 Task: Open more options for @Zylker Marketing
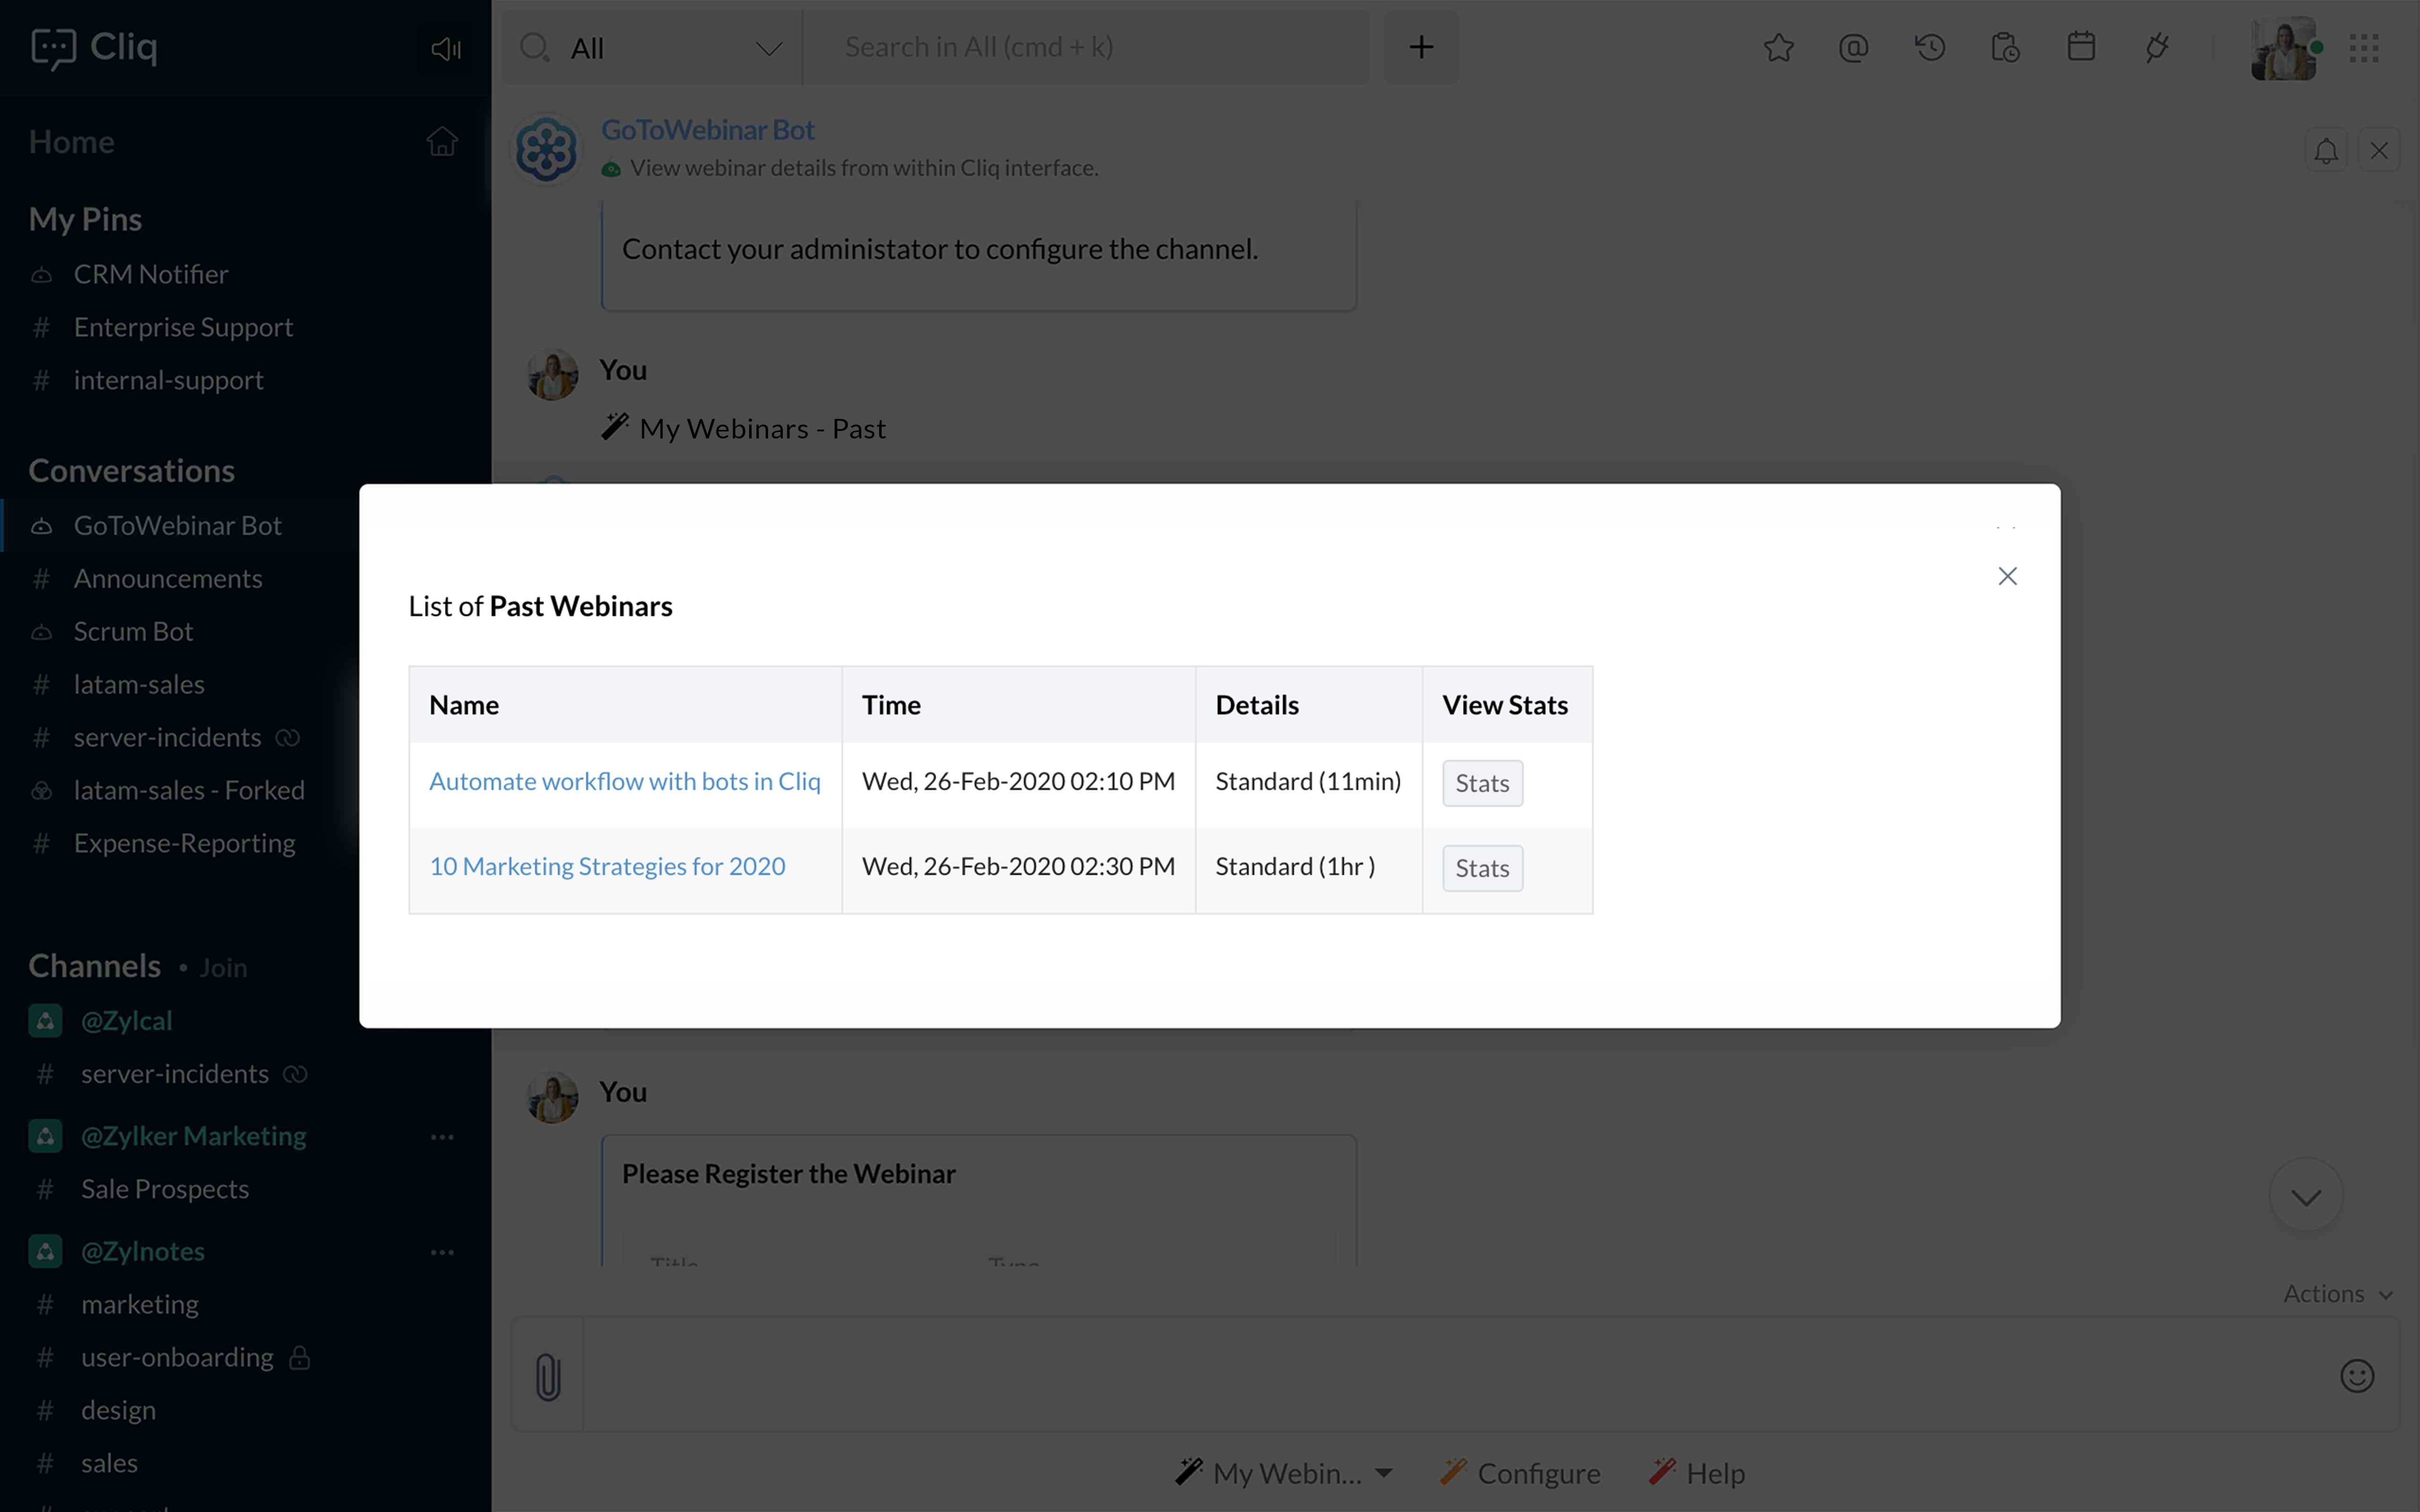(442, 1137)
